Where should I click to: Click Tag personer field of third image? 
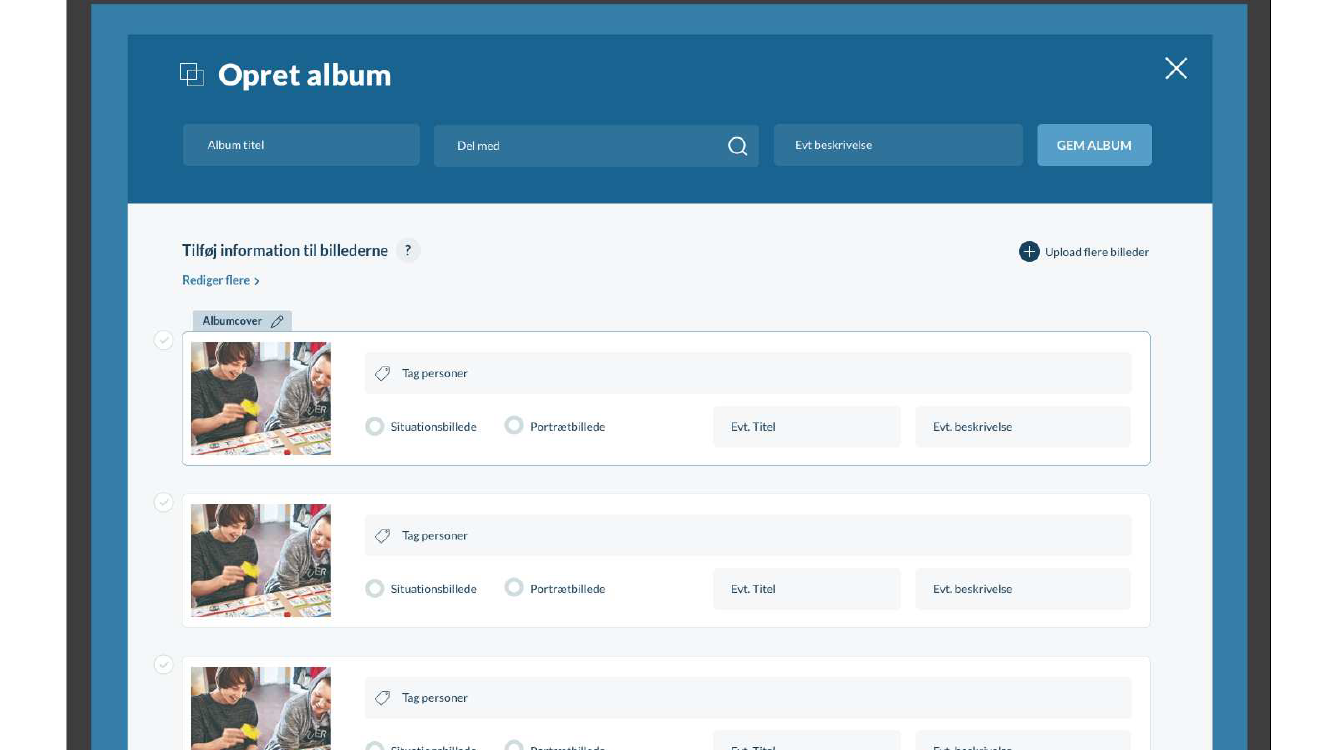coord(748,698)
